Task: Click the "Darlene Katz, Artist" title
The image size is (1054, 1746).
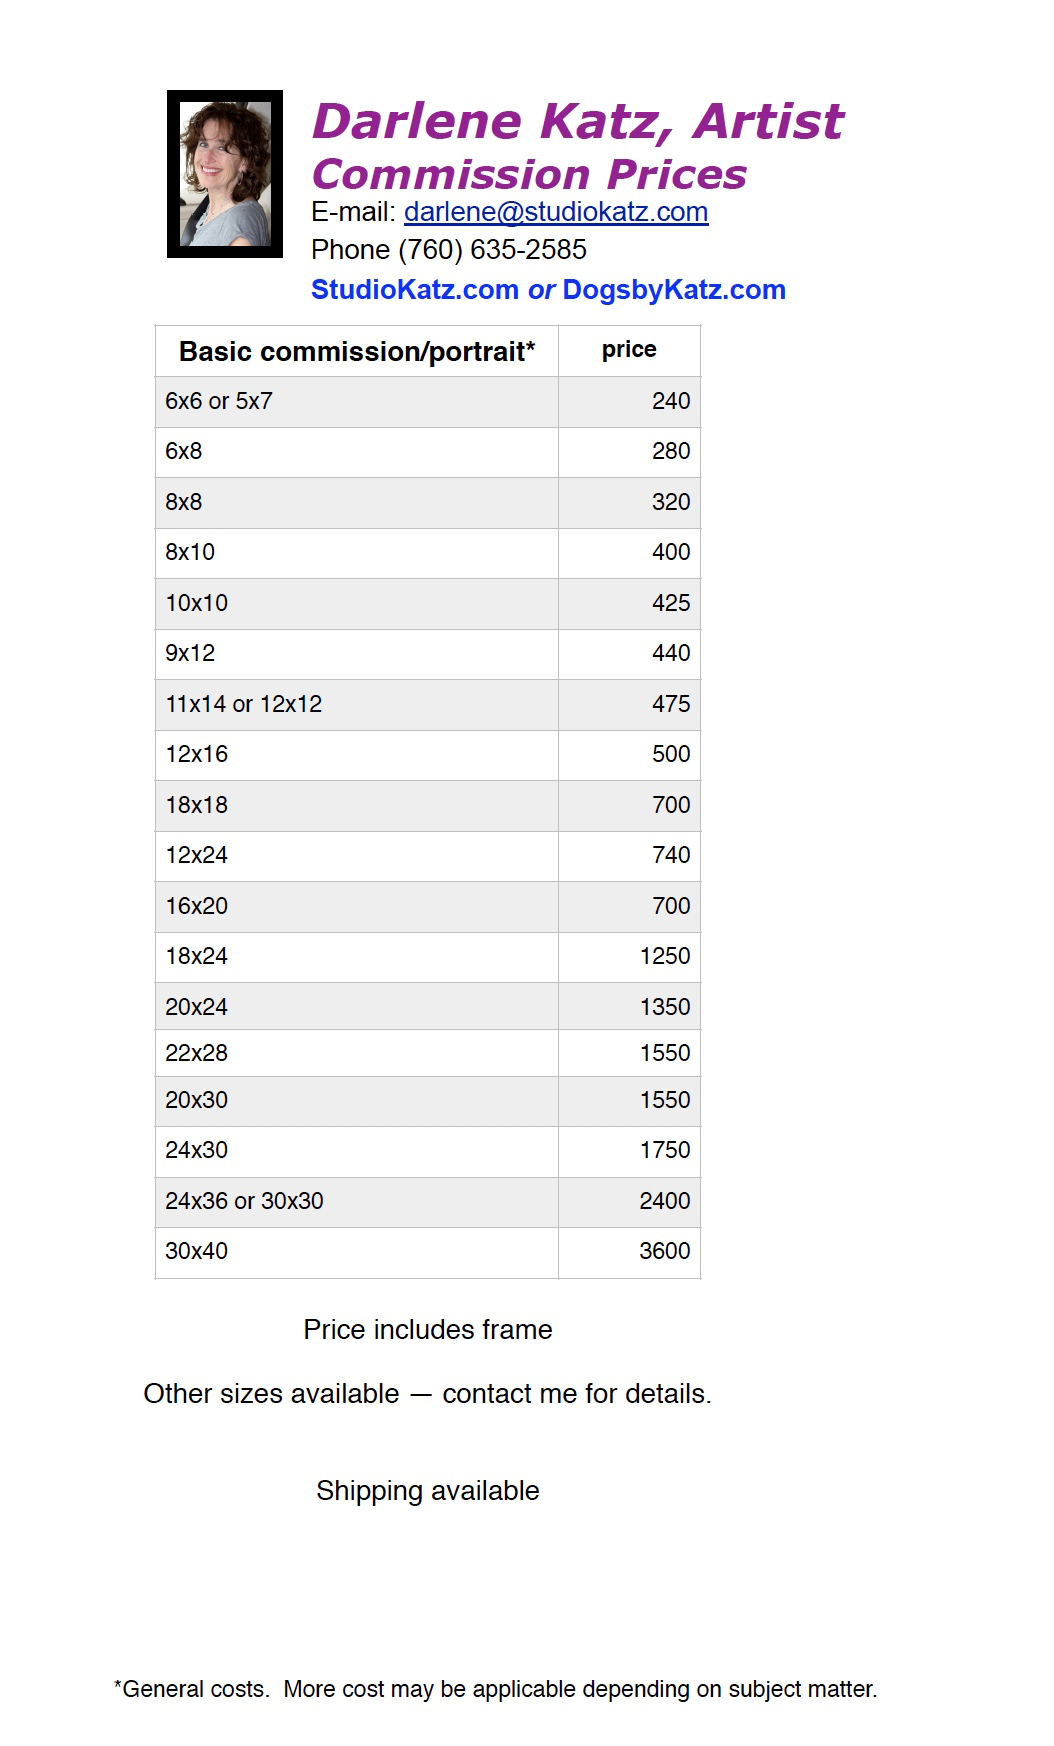Action: click(578, 122)
